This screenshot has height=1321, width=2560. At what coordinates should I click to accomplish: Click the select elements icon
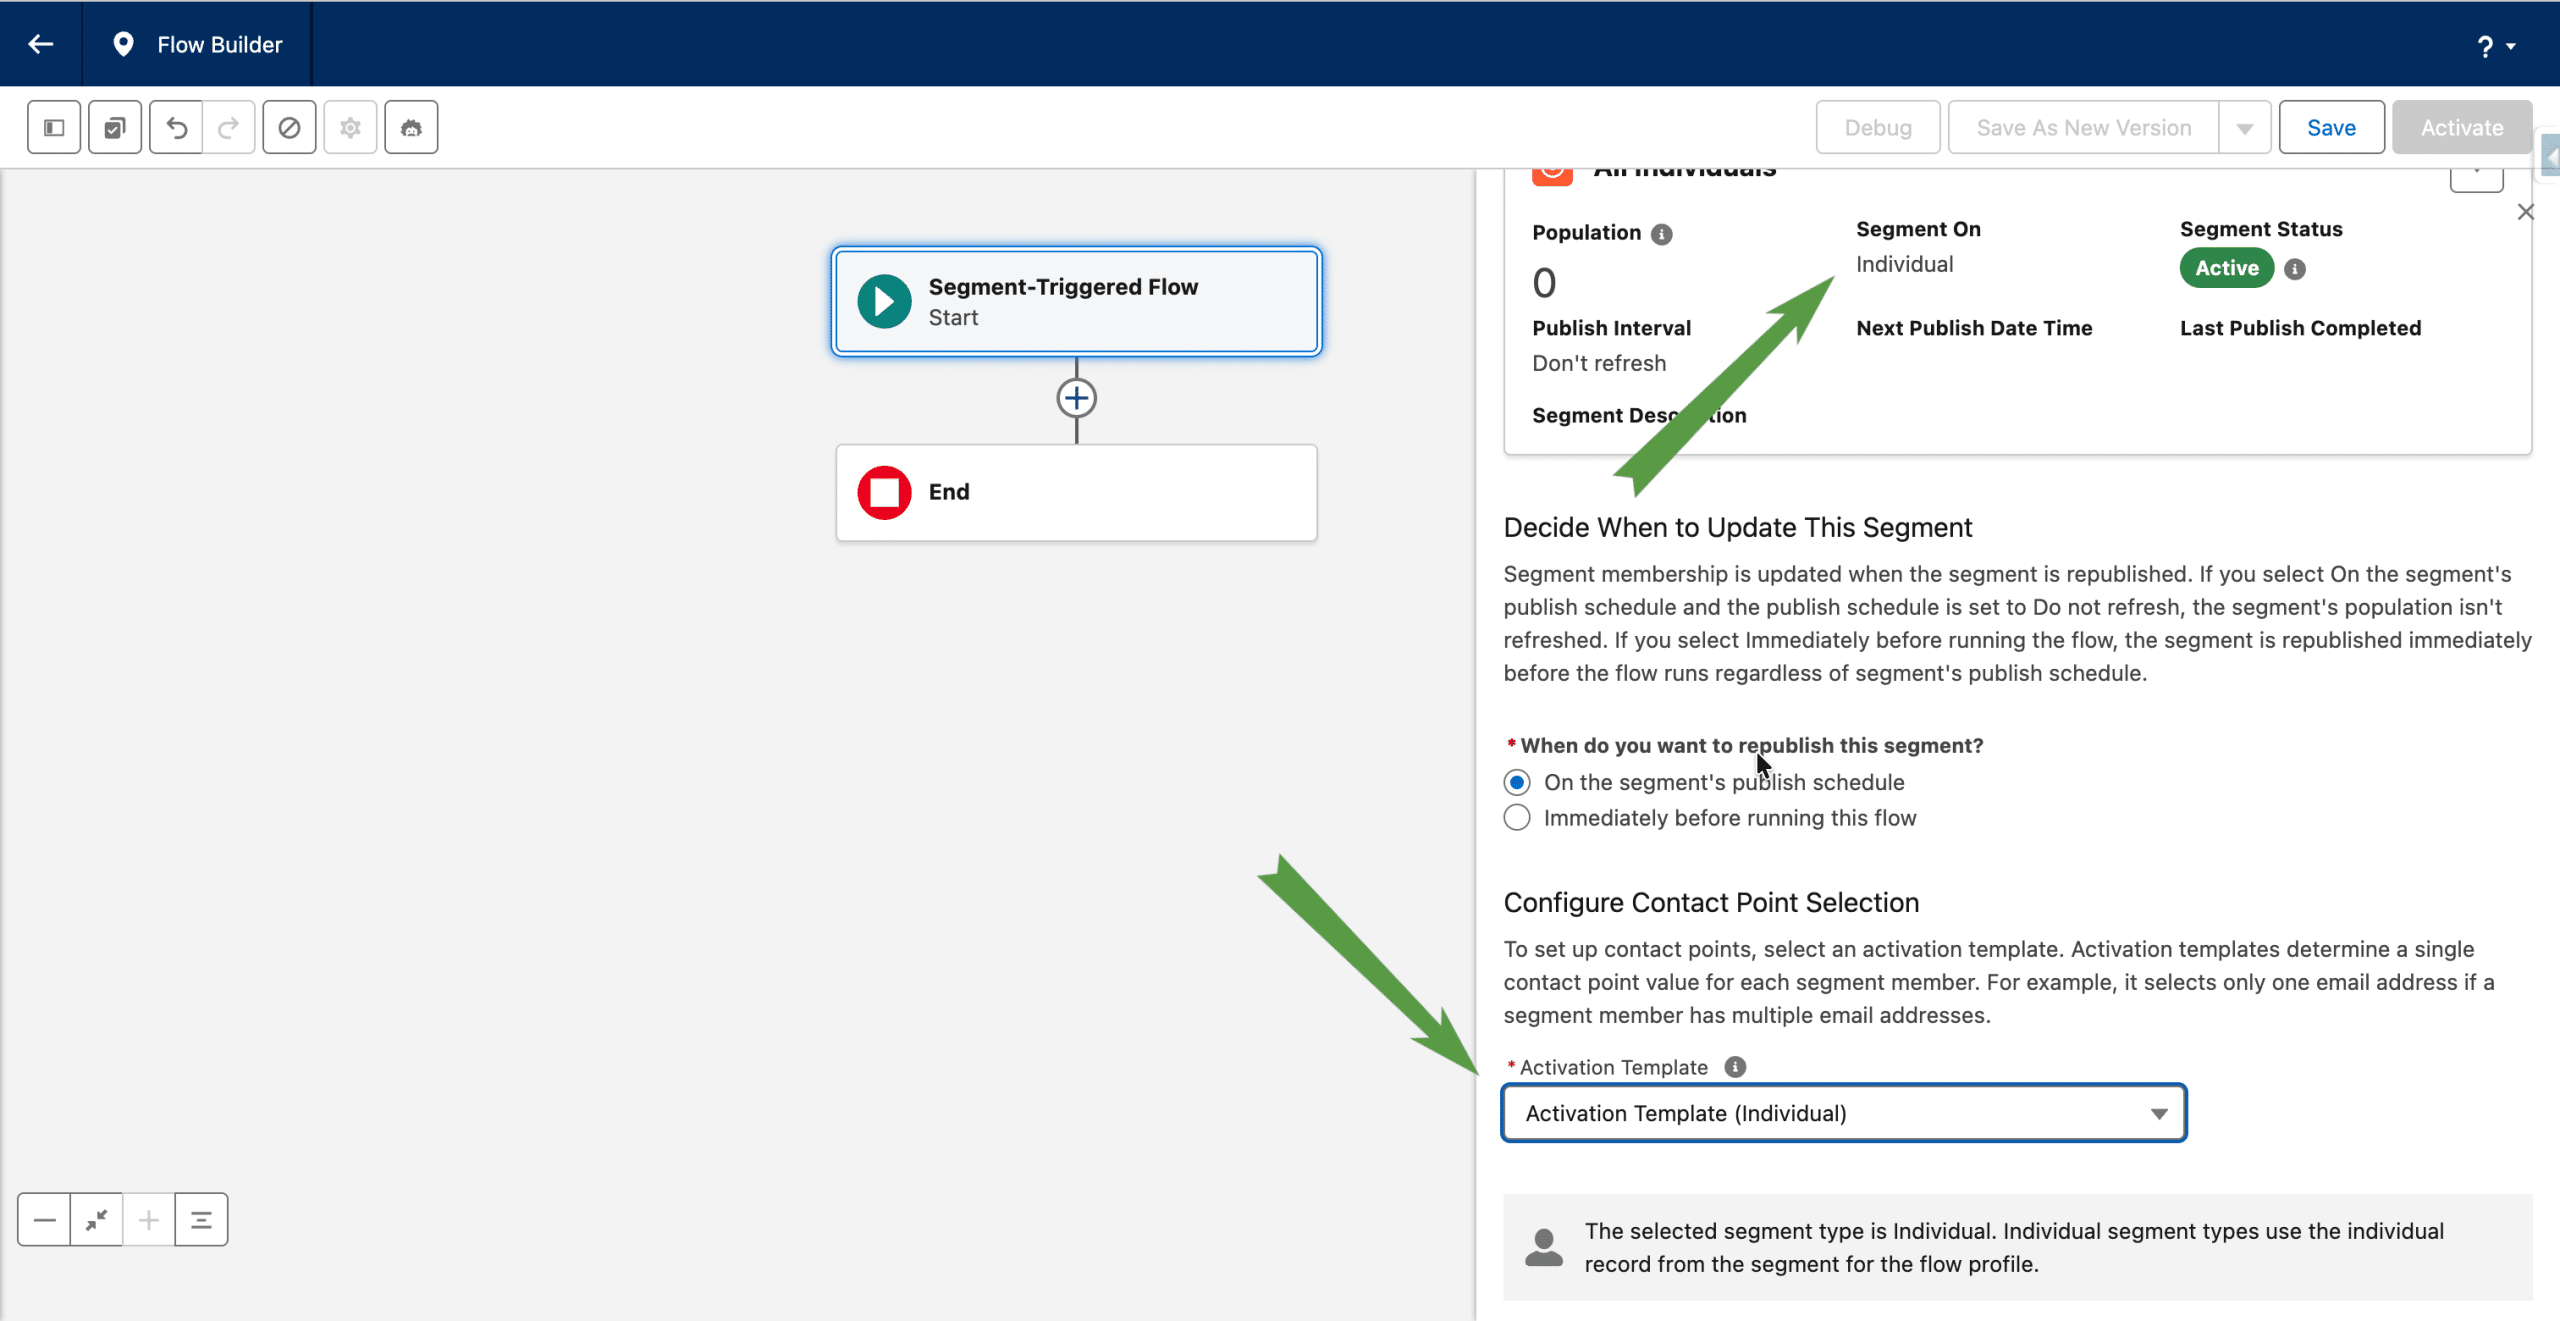click(x=115, y=127)
